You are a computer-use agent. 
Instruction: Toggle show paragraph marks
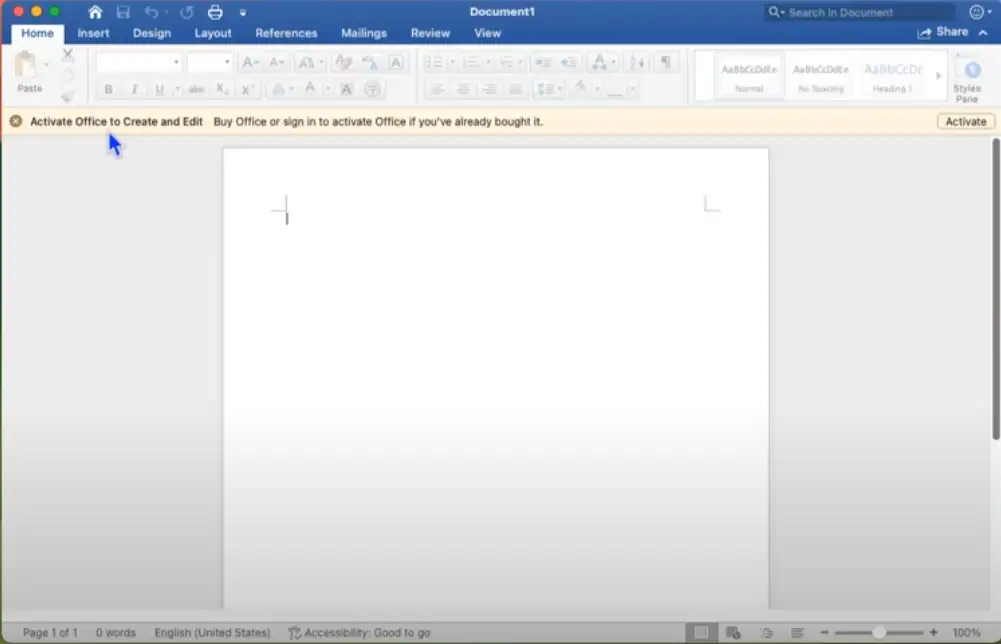(x=665, y=62)
